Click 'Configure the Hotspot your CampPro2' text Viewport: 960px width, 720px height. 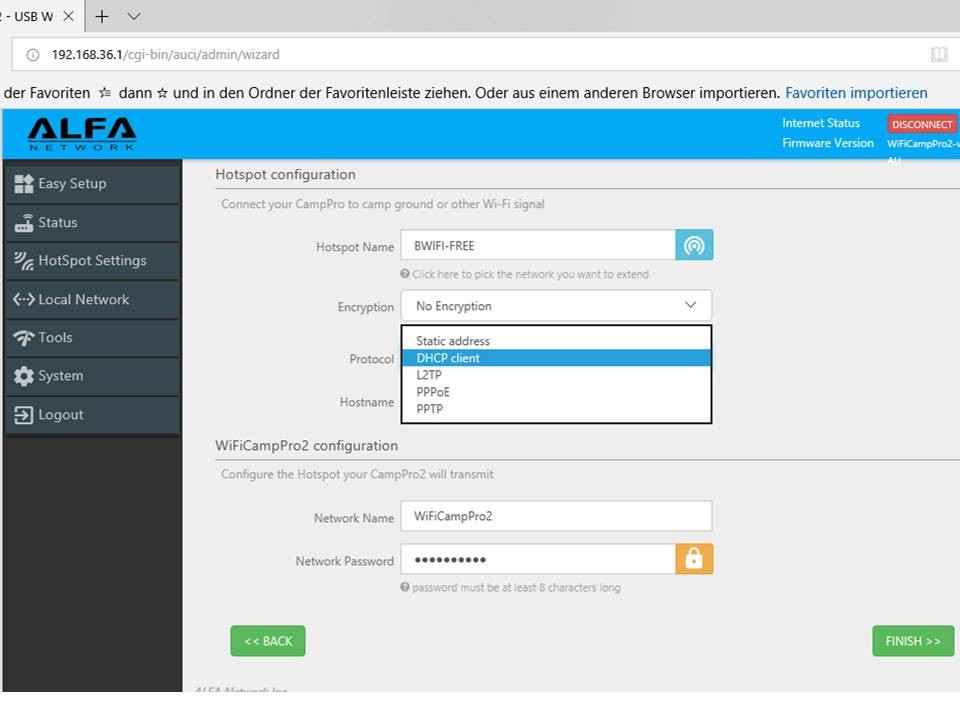tap(357, 474)
